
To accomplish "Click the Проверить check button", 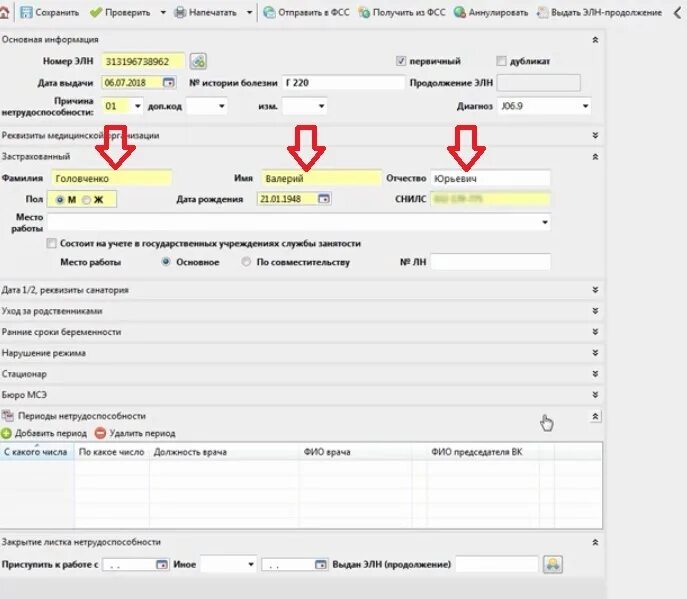I will pyautogui.click(x=120, y=12).
